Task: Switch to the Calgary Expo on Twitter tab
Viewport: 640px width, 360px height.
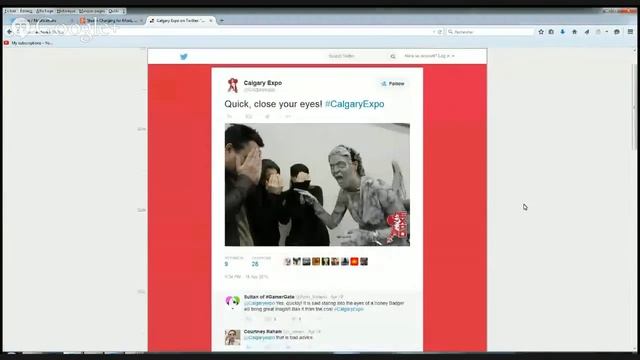Action: coord(180,20)
